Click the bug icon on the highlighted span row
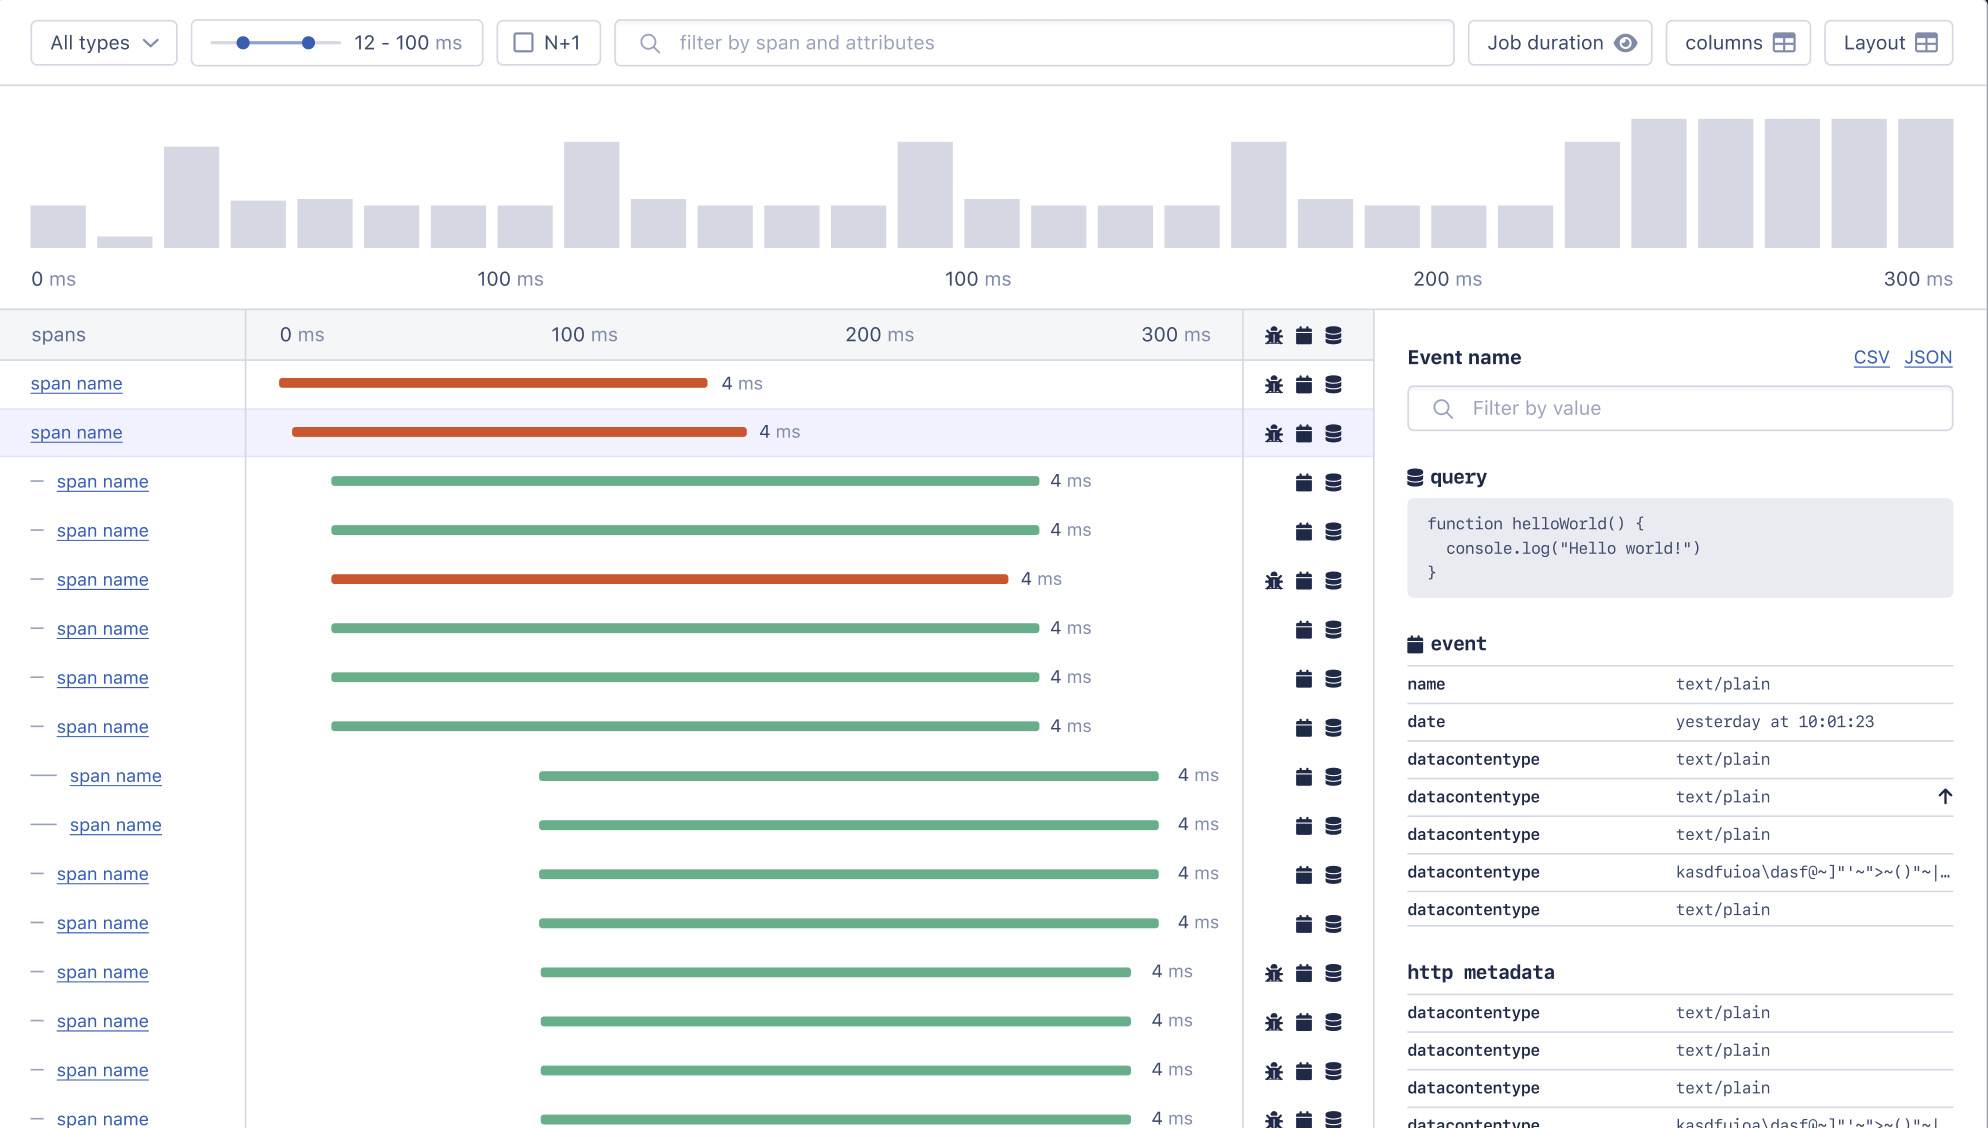Screen dimensions: 1988x1128 [1273, 433]
